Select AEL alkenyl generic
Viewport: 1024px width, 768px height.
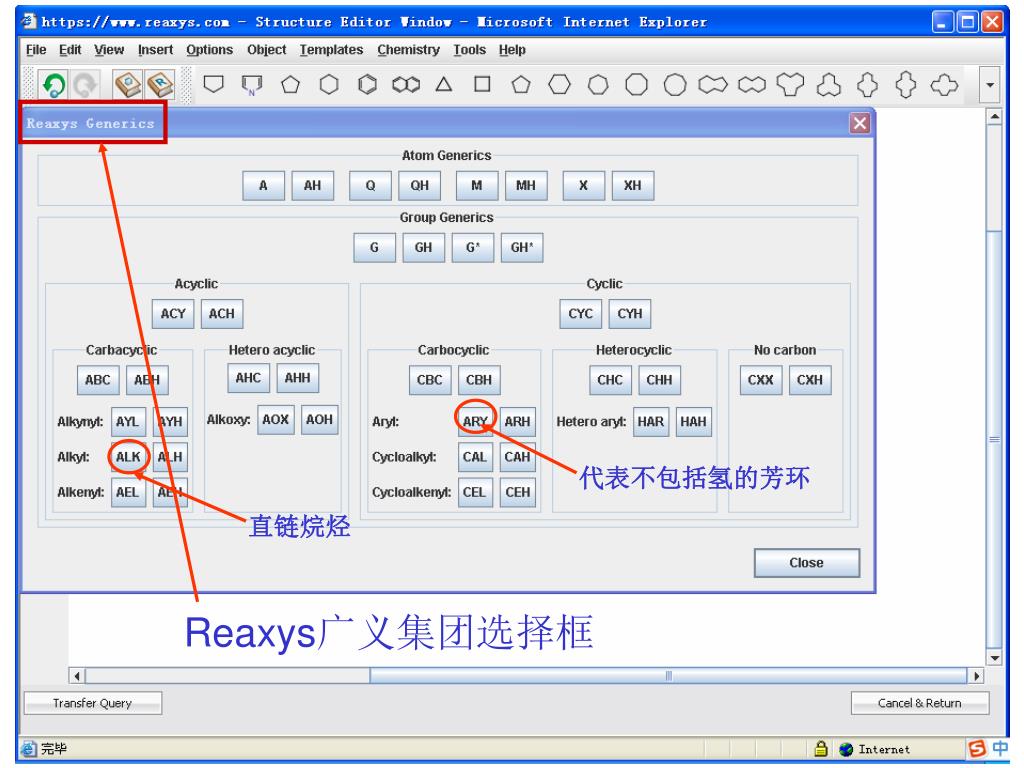click(128, 492)
